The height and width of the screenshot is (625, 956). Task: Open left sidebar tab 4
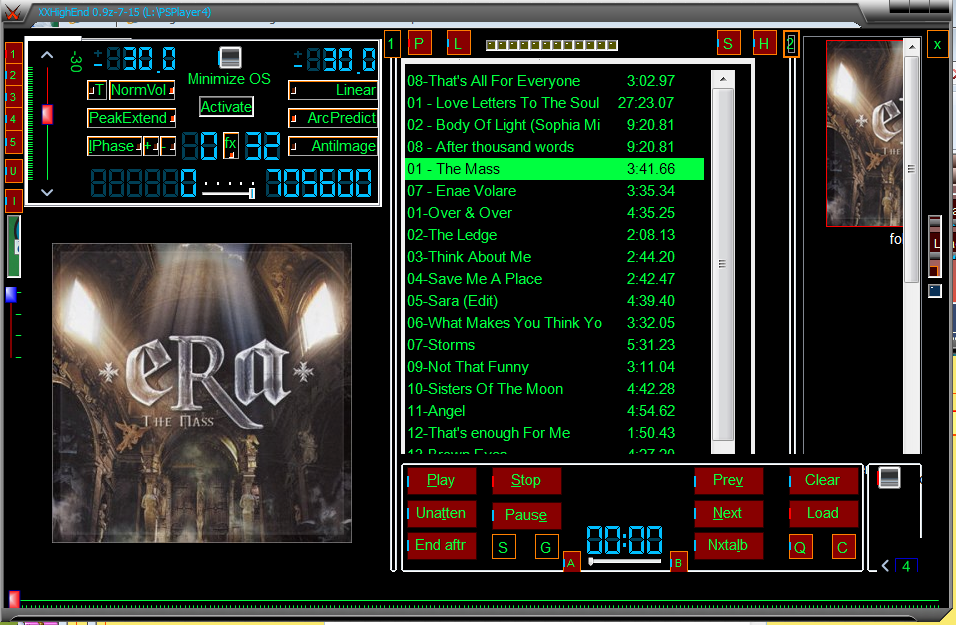[x=13, y=119]
